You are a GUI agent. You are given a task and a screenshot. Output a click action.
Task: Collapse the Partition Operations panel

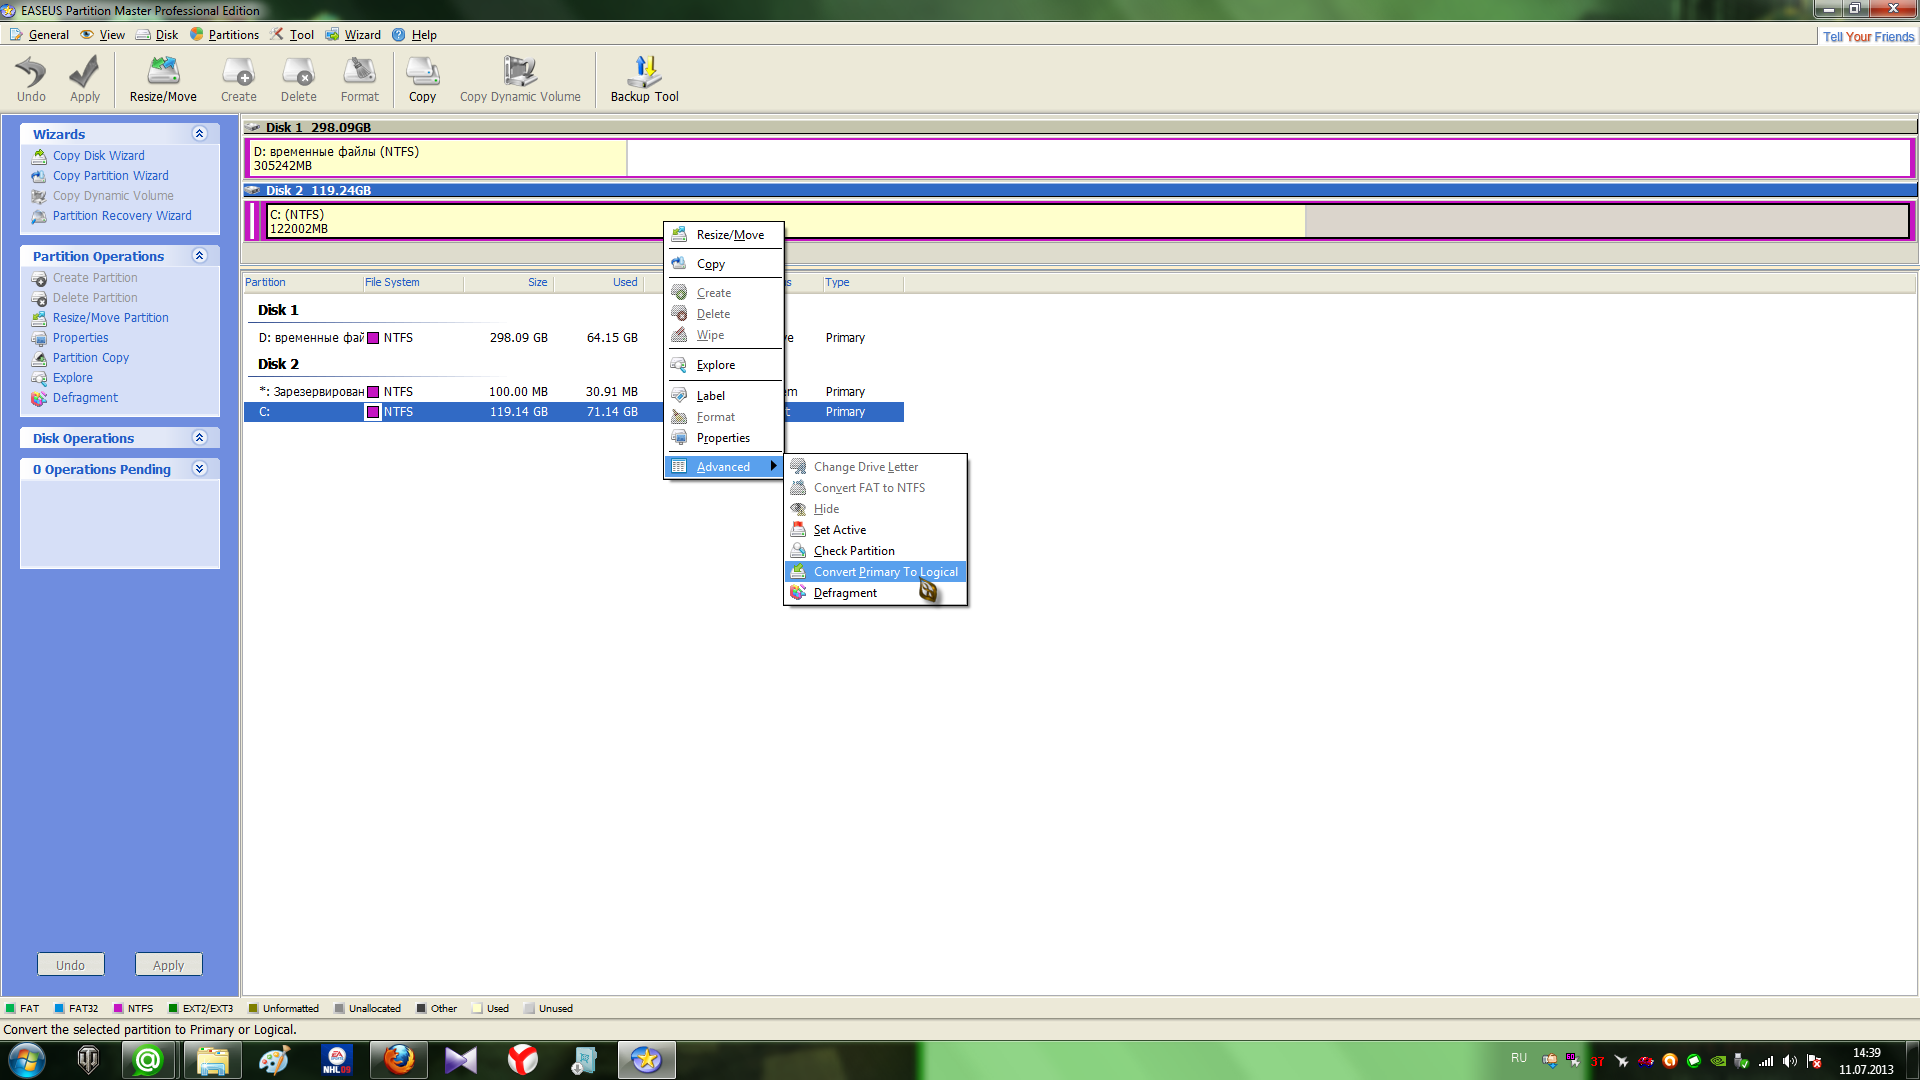(x=199, y=256)
